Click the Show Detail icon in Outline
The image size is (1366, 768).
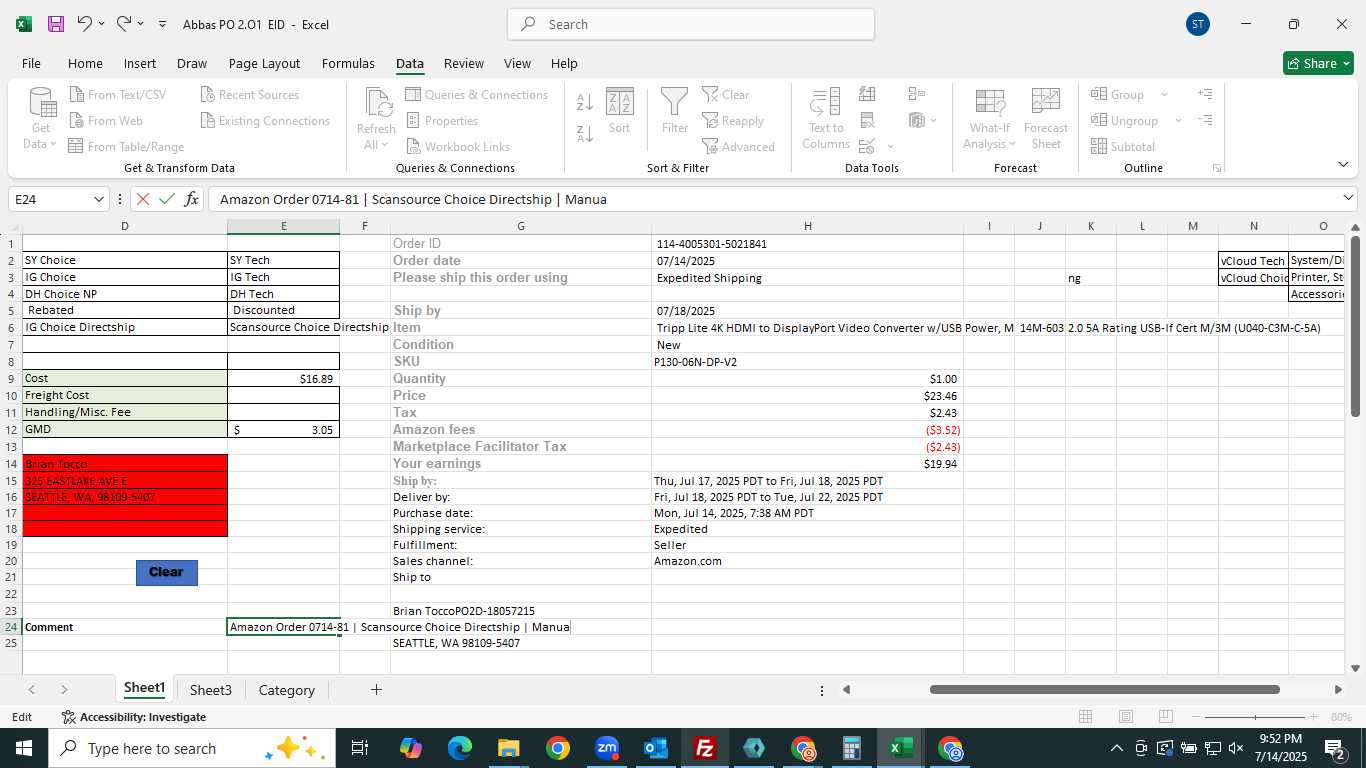tap(1205, 94)
